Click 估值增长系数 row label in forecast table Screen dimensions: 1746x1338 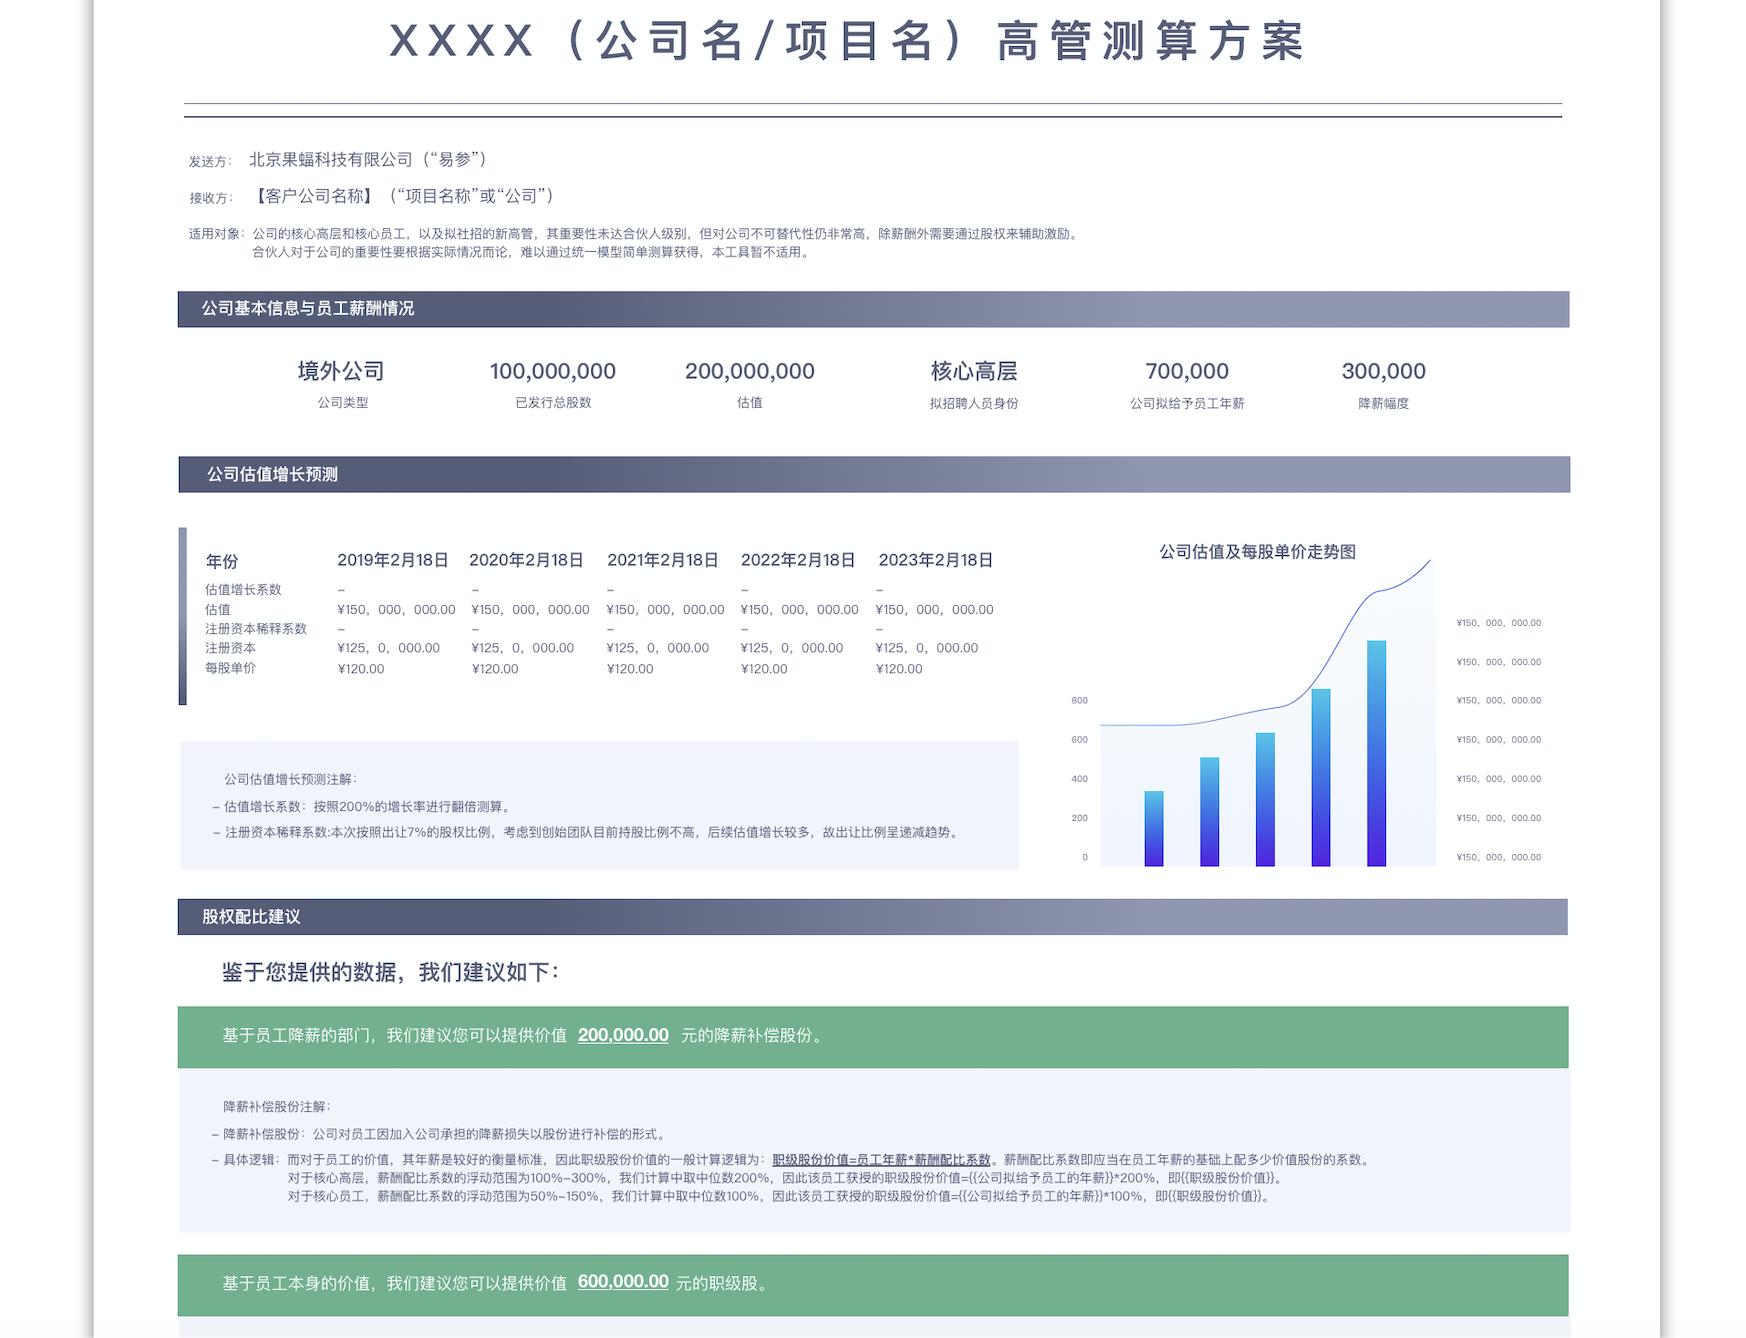[243, 590]
